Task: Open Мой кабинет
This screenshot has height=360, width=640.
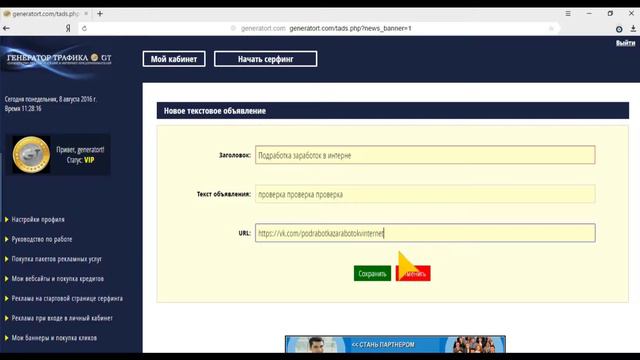Action: coord(174,59)
